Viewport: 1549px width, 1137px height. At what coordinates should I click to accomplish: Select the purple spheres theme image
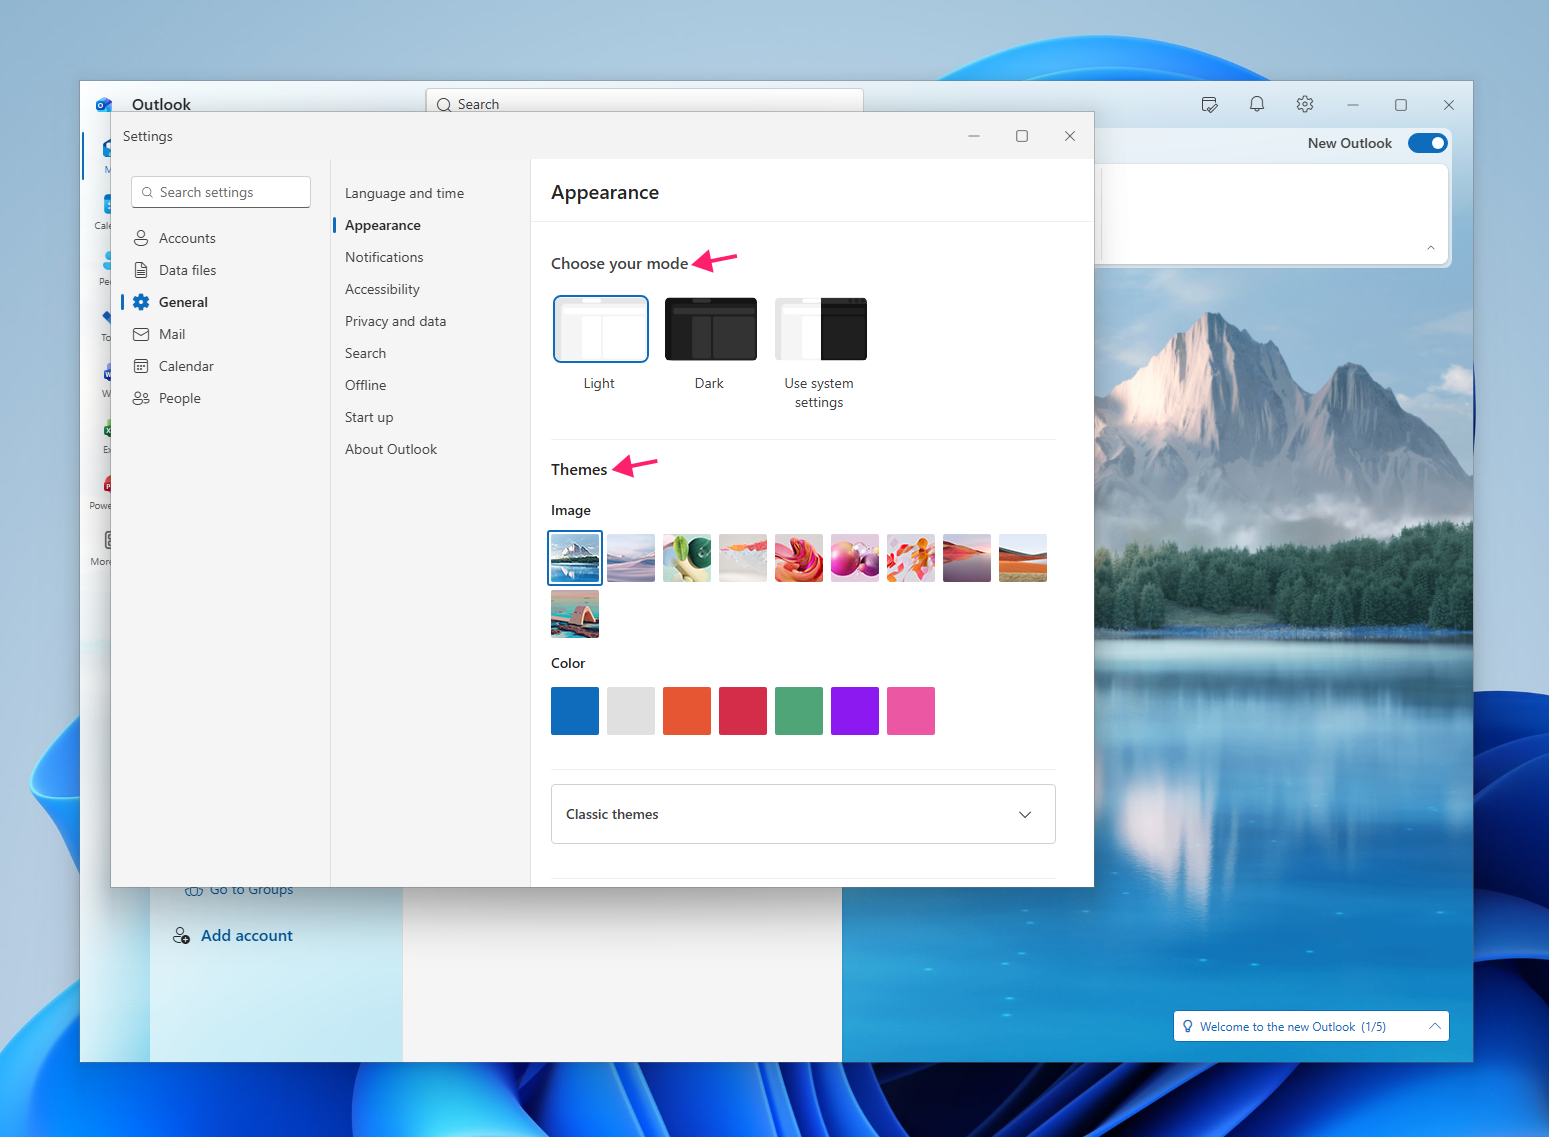(x=855, y=558)
